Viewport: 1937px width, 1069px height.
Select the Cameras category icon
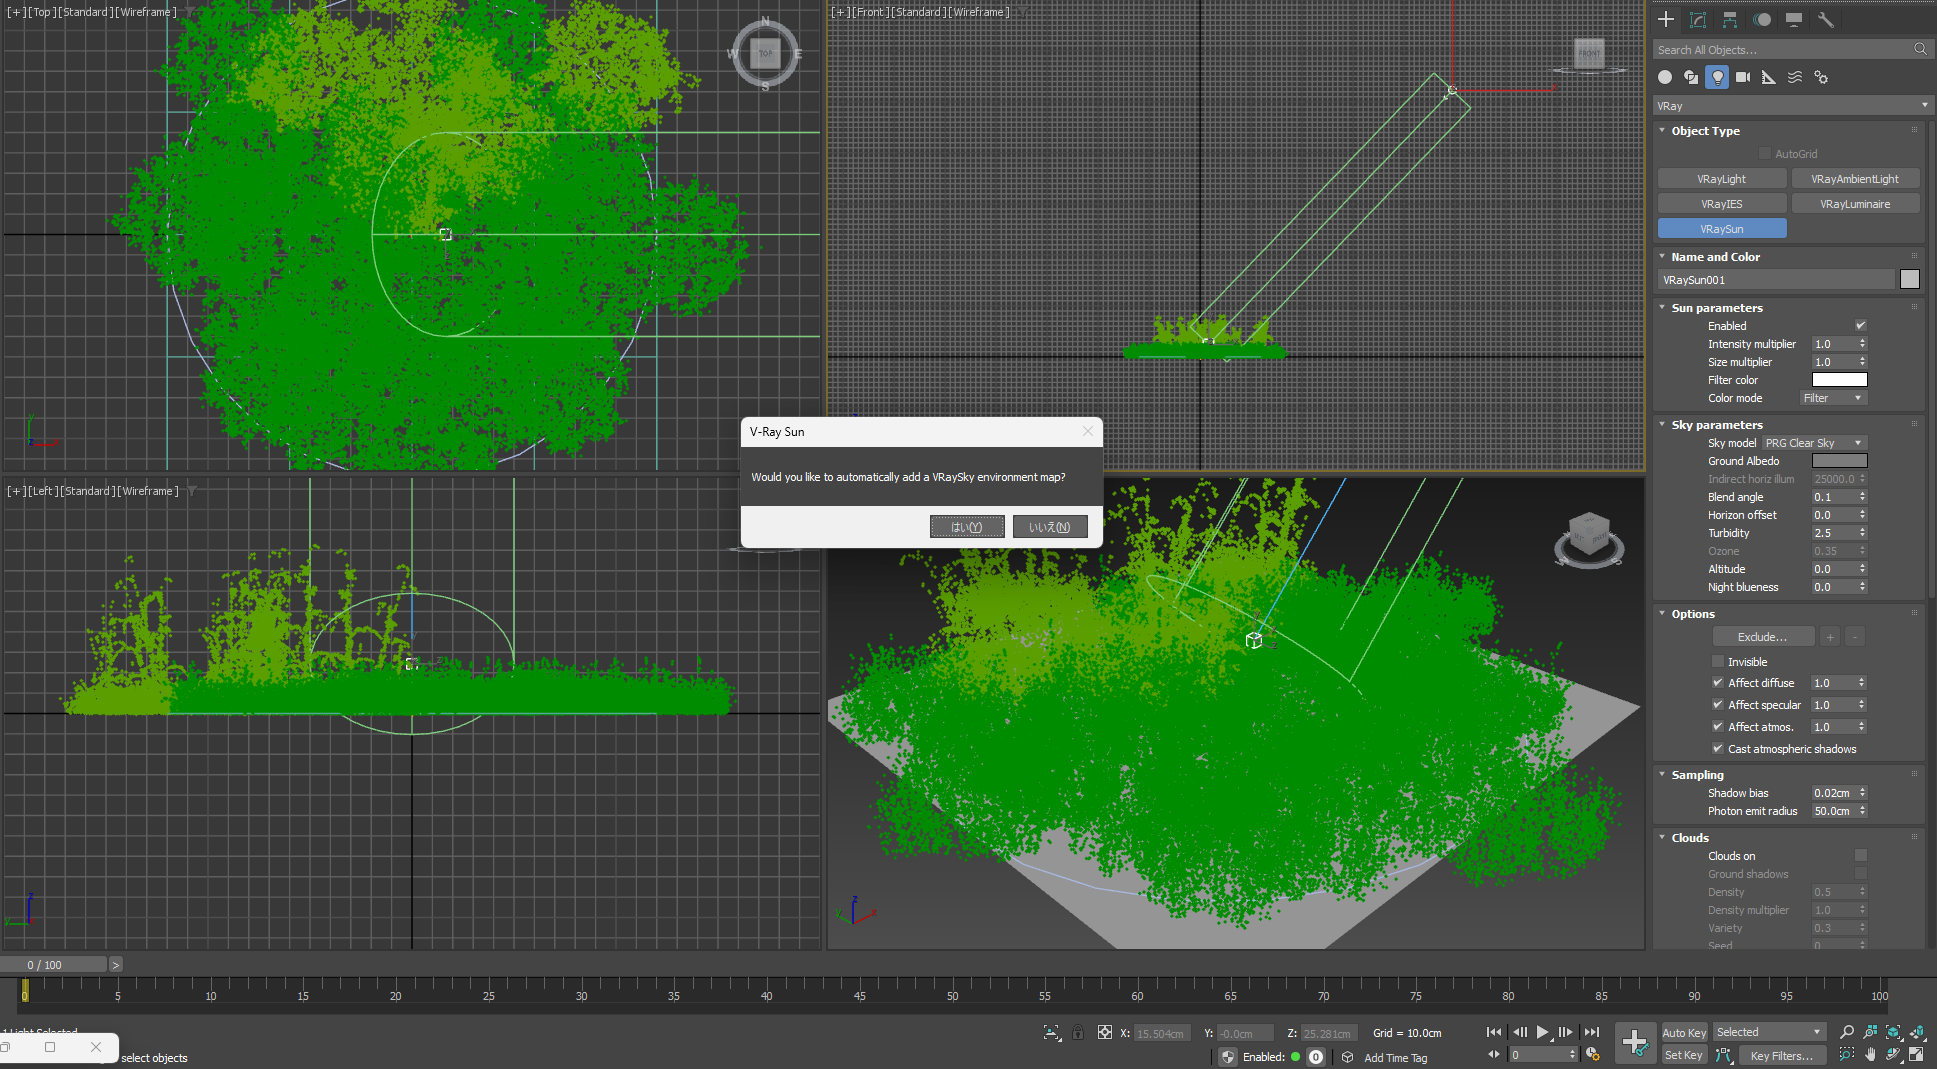(x=1743, y=77)
